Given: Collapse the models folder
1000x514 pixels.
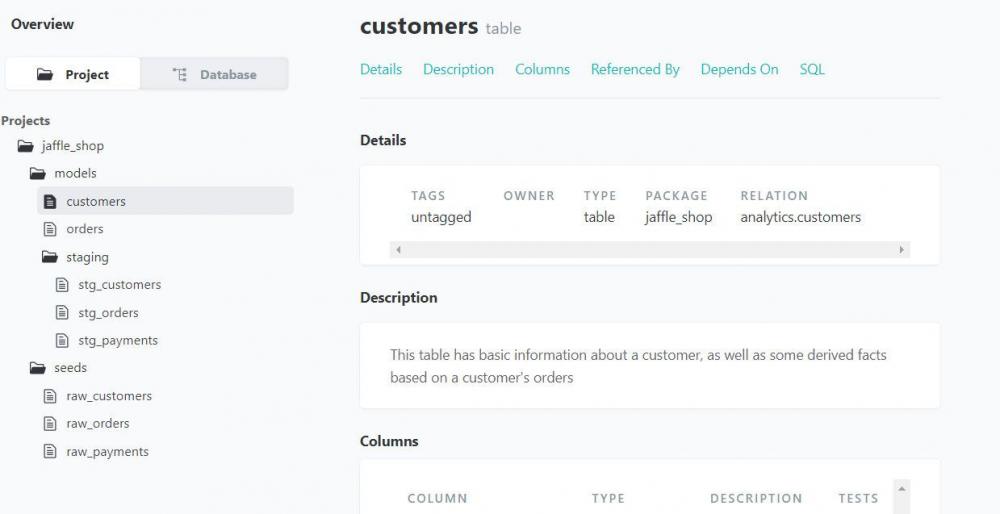Looking at the screenshot, I should click(x=38, y=173).
